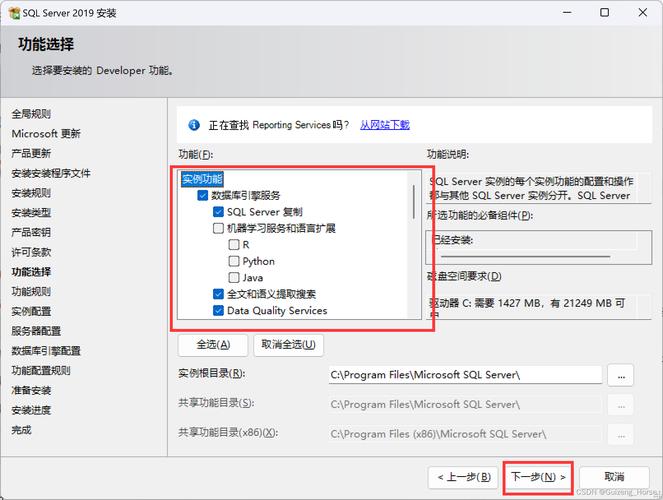The height and width of the screenshot is (500, 663).
Task: Tick the Python feature checkbox
Action: click(x=234, y=261)
